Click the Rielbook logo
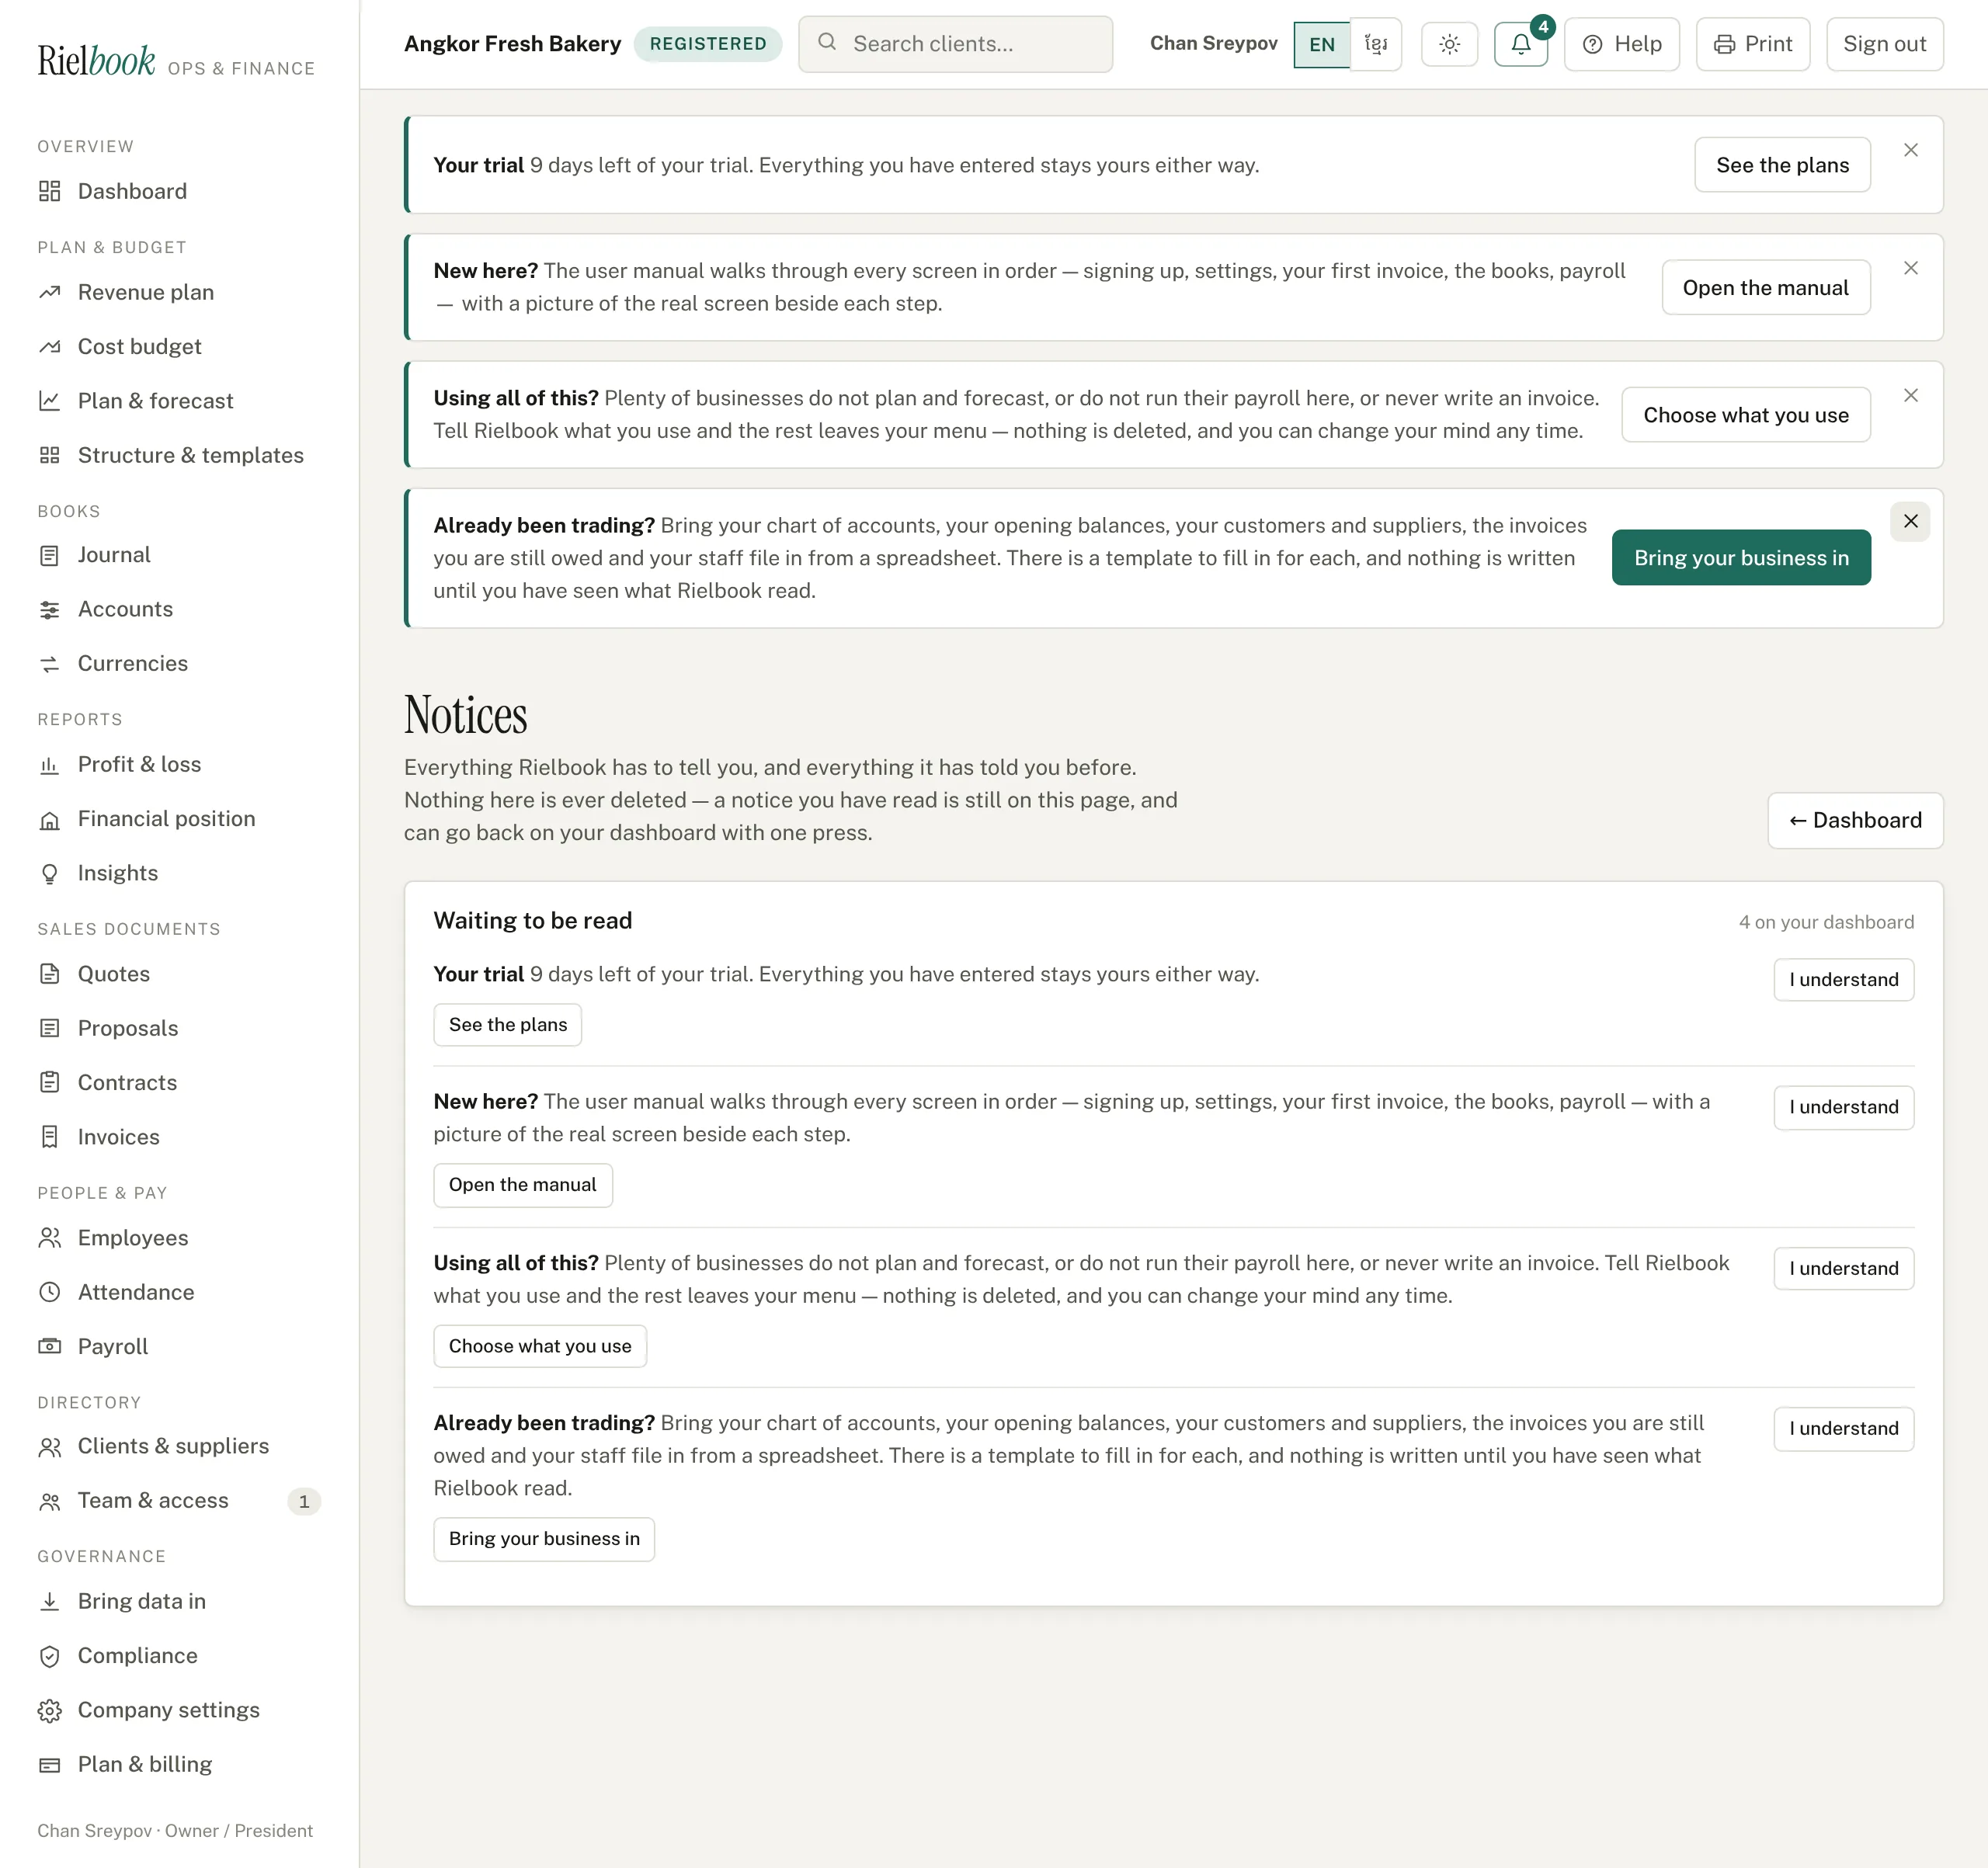The width and height of the screenshot is (1988, 1868). 96,61
